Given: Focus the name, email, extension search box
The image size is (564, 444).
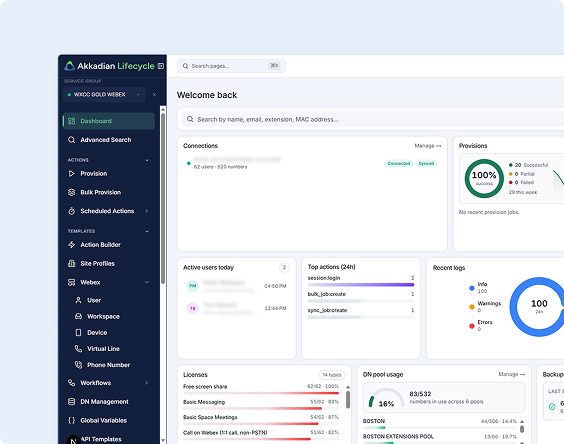Looking at the screenshot, I should click(372, 119).
